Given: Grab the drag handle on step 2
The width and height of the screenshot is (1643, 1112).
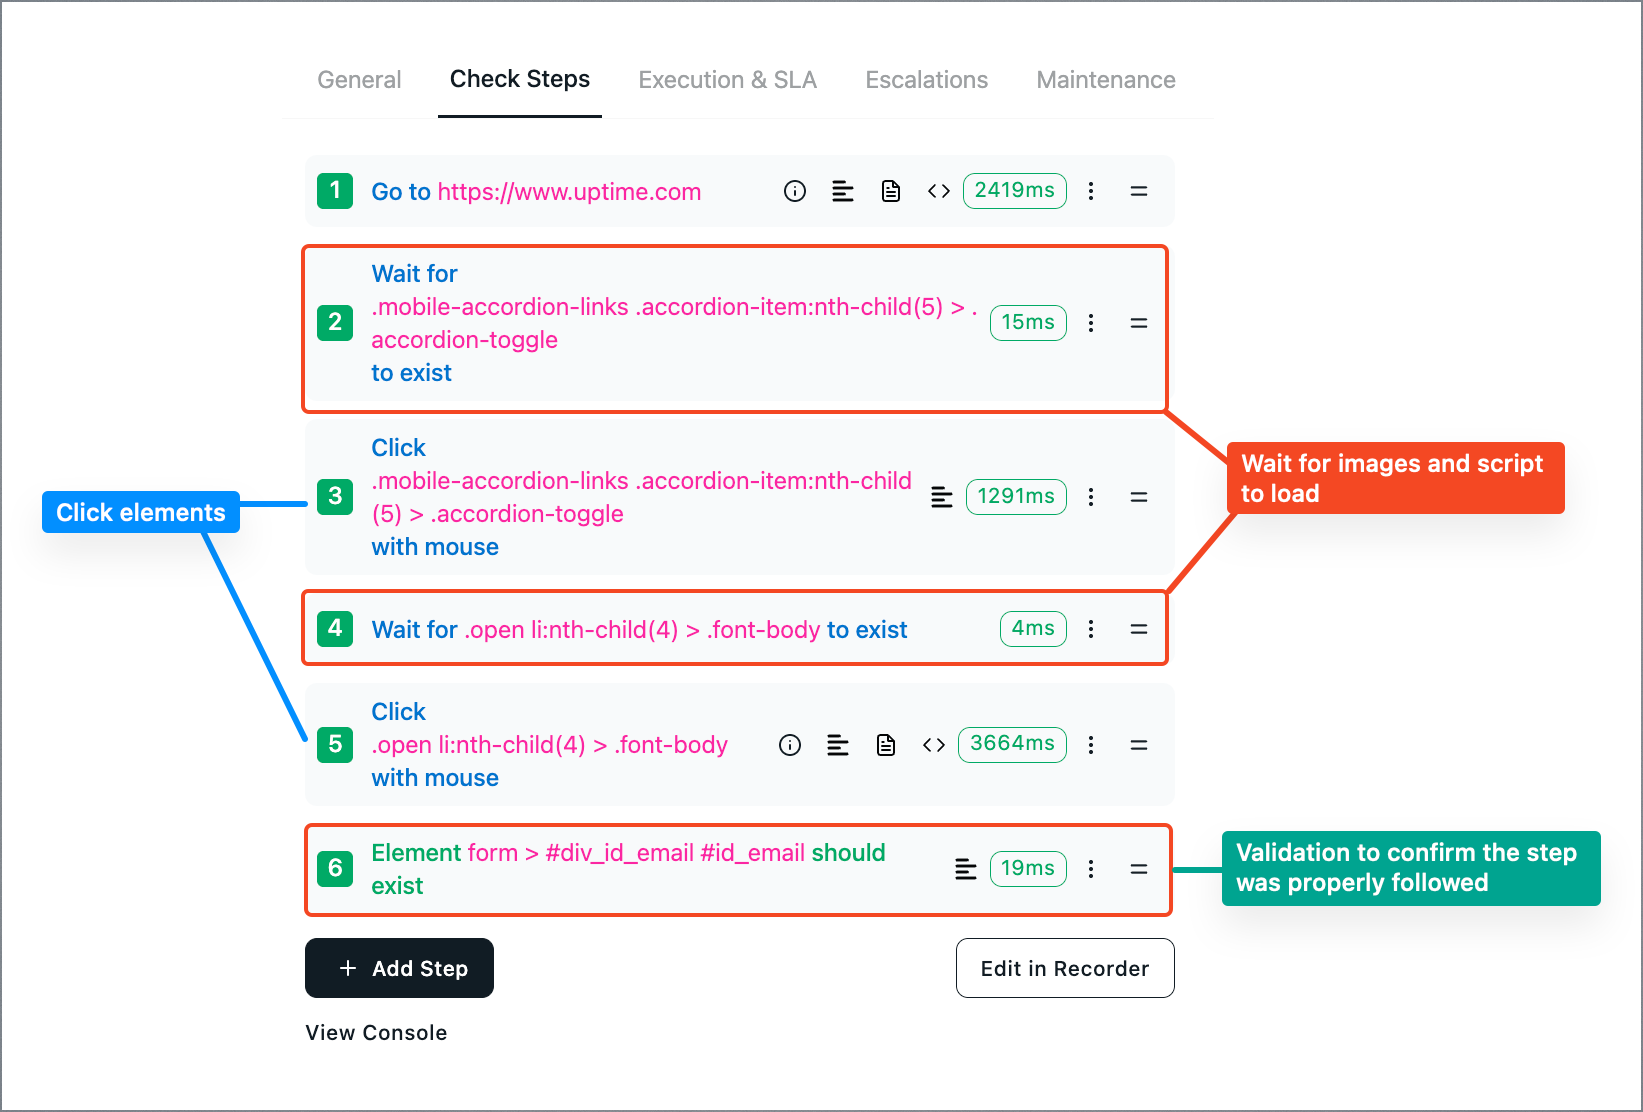Looking at the screenshot, I should pyautogui.click(x=1138, y=323).
